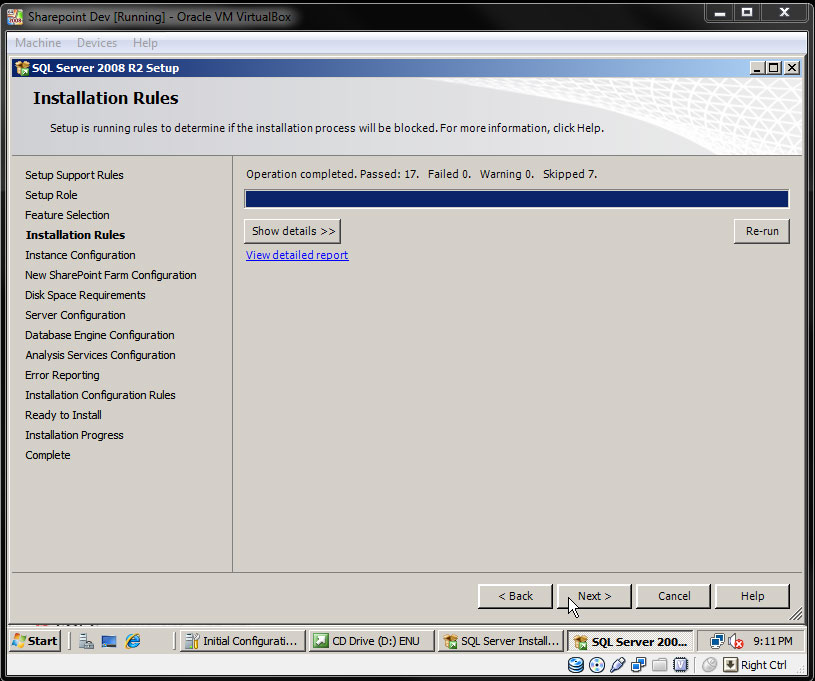
Task: Select Installation Progress step
Action: point(74,435)
